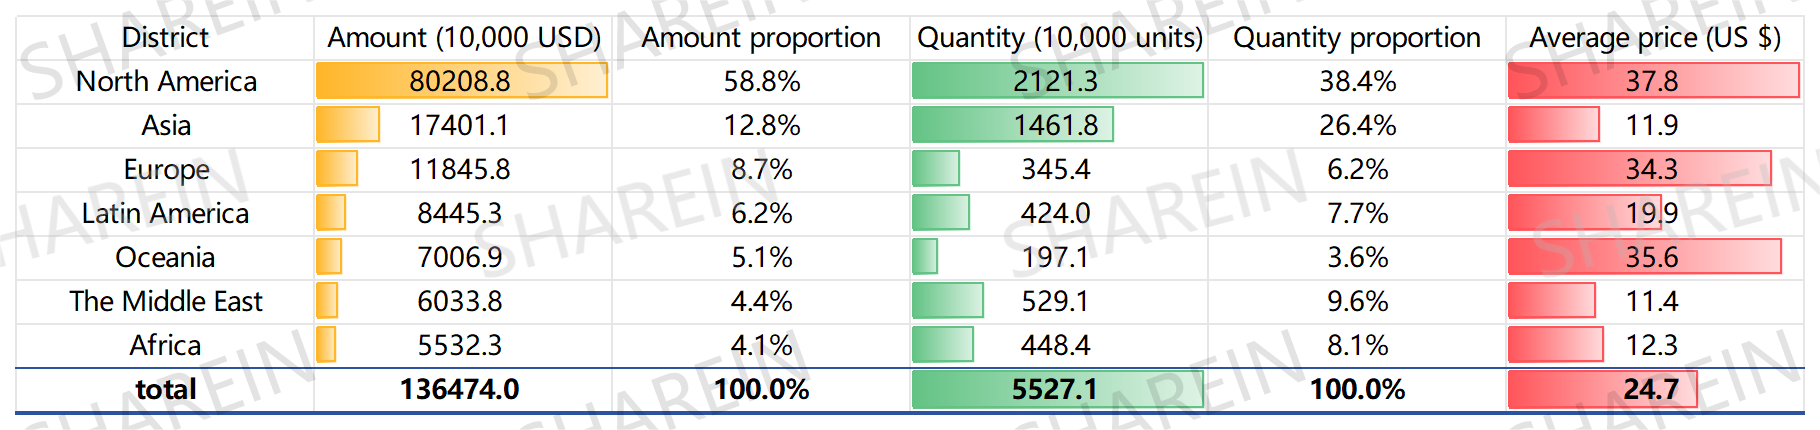Select Europe average price 34.3 cell
This screenshot has width=1820, height=430.
[x=1651, y=170]
